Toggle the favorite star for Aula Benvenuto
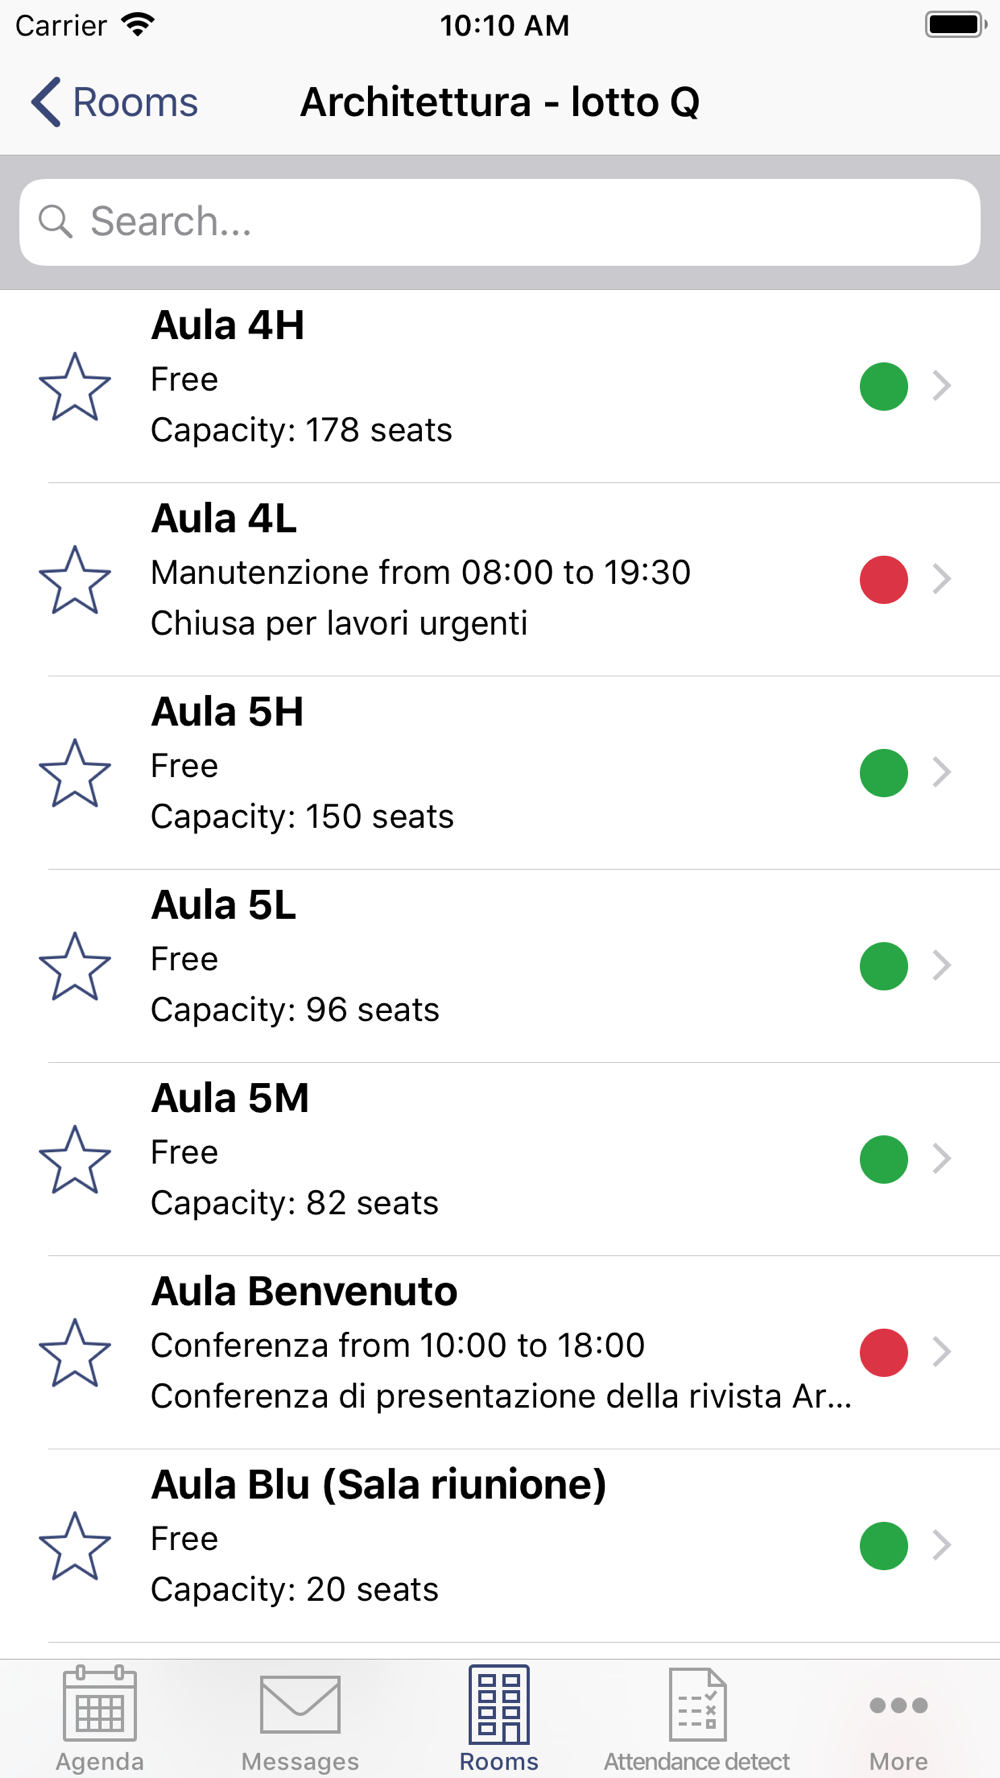This screenshot has width=1000, height=1778. 75,1352
